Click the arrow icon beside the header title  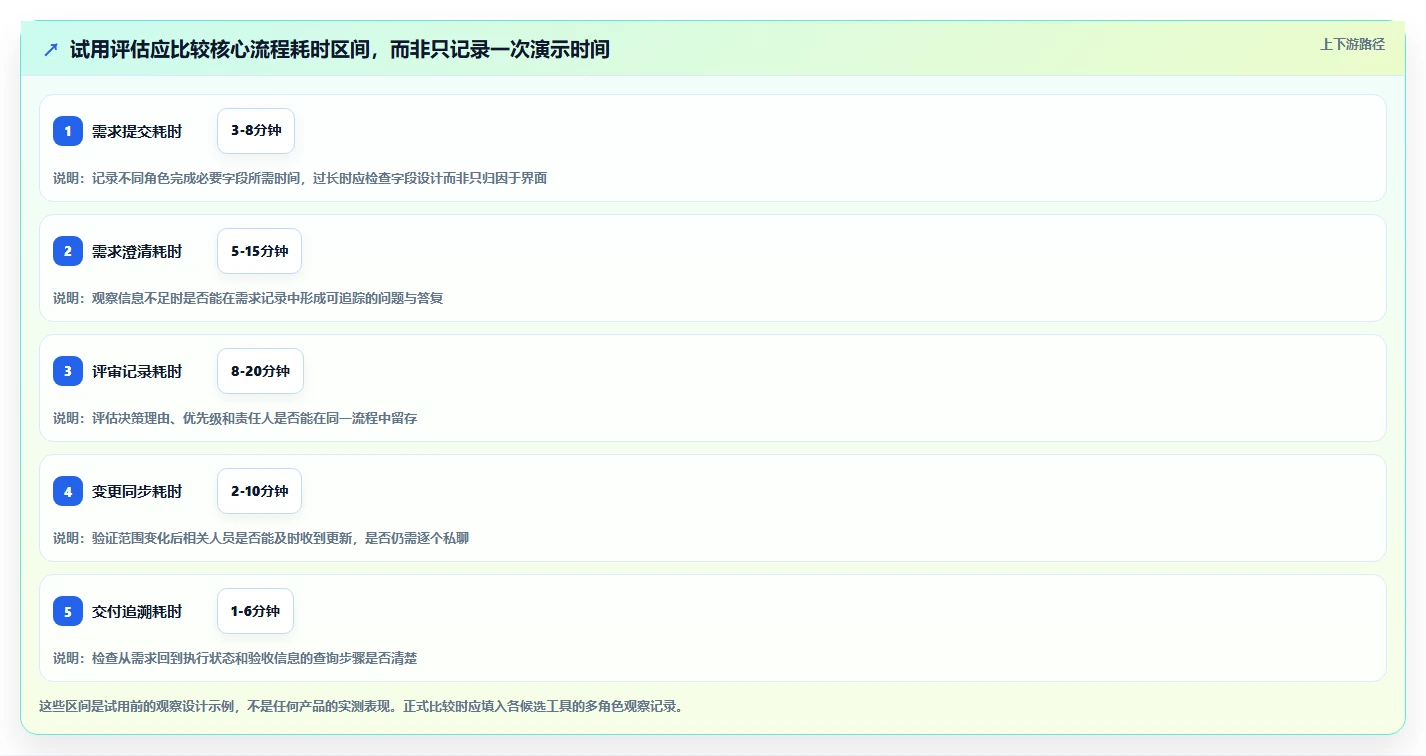pyautogui.click(x=51, y=50)
